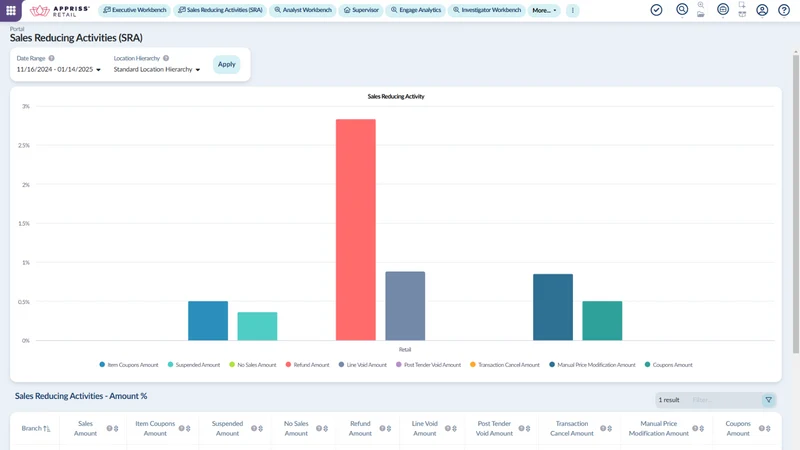
Task: Toggle Suspended Amount series in legend
Action: pos(194,365)
